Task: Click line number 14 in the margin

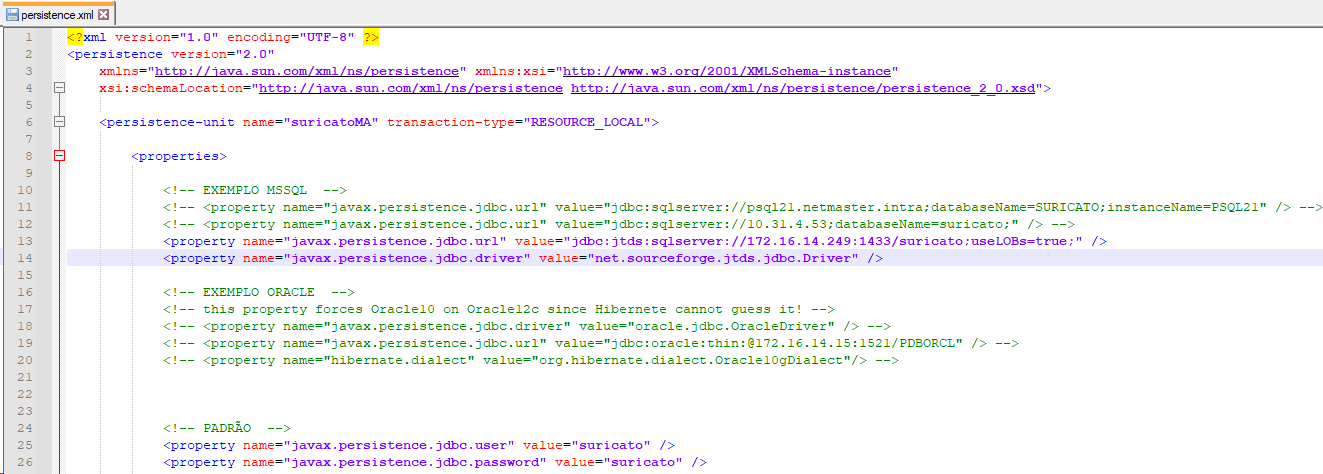Action: coord(26,258)
